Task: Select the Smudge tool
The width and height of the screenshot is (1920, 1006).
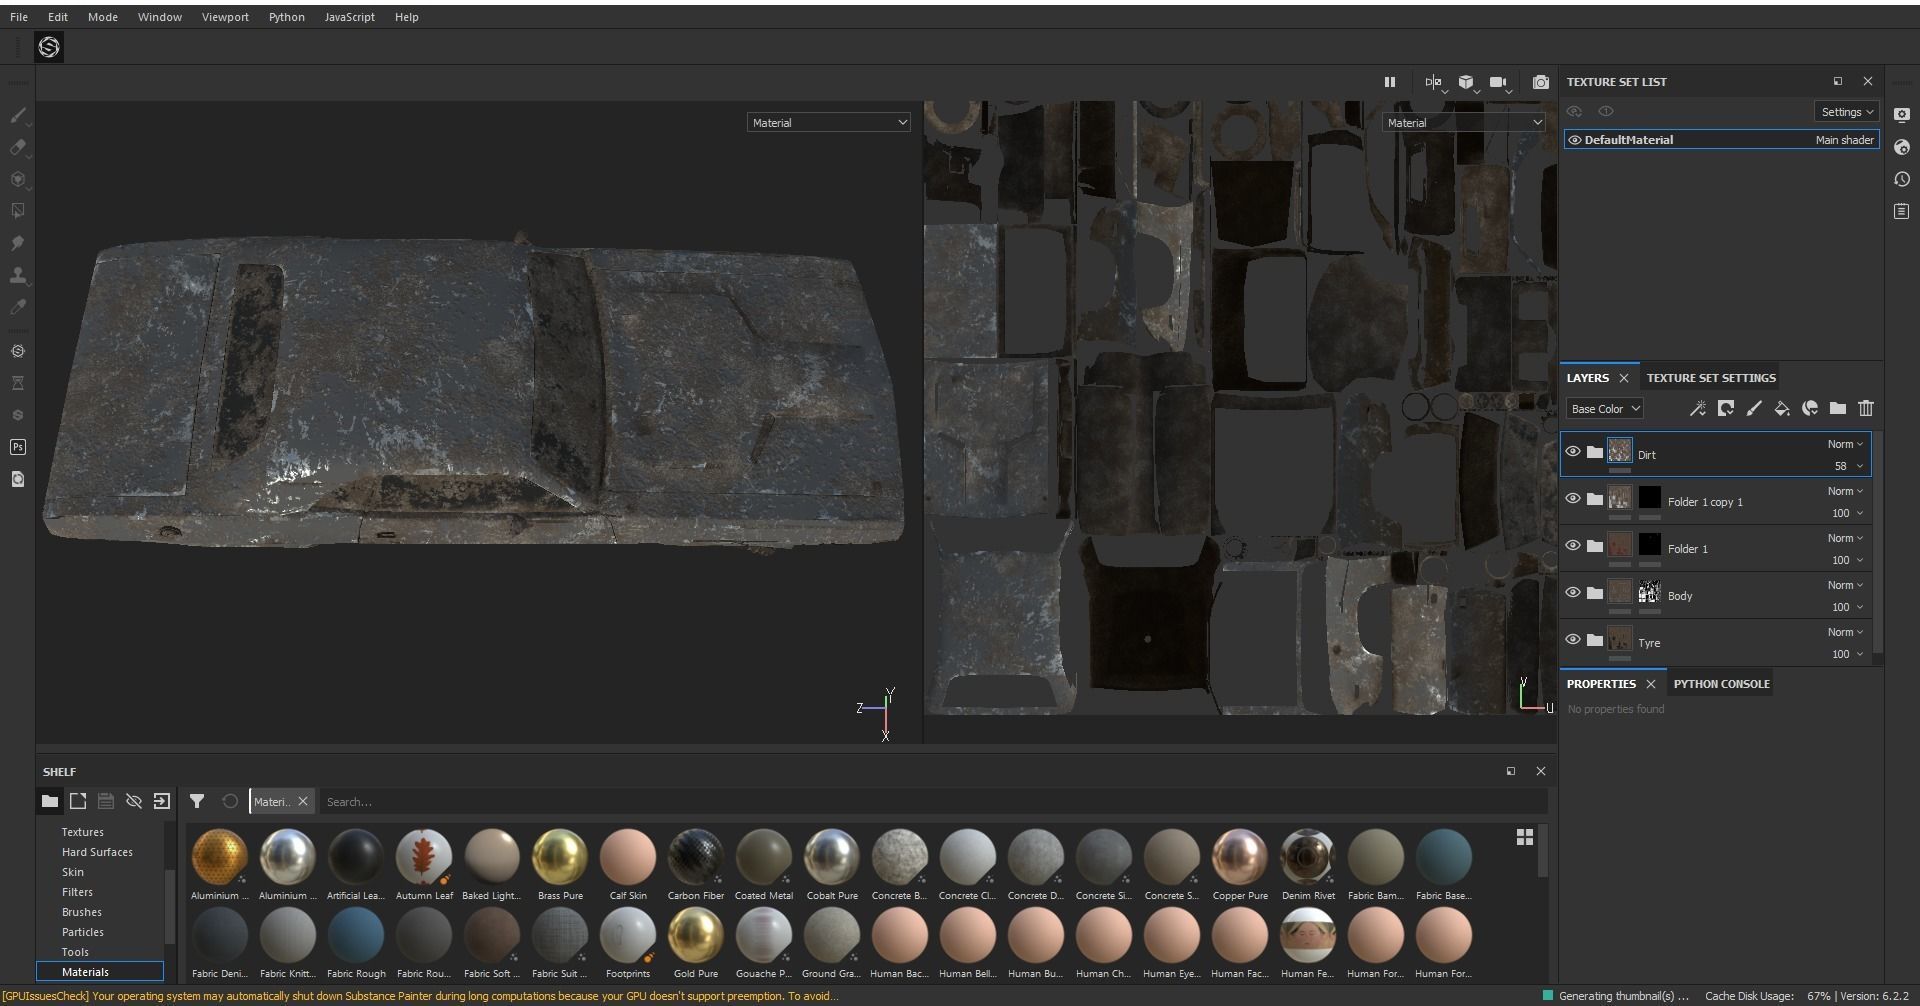Action: (x=18, y=243)
